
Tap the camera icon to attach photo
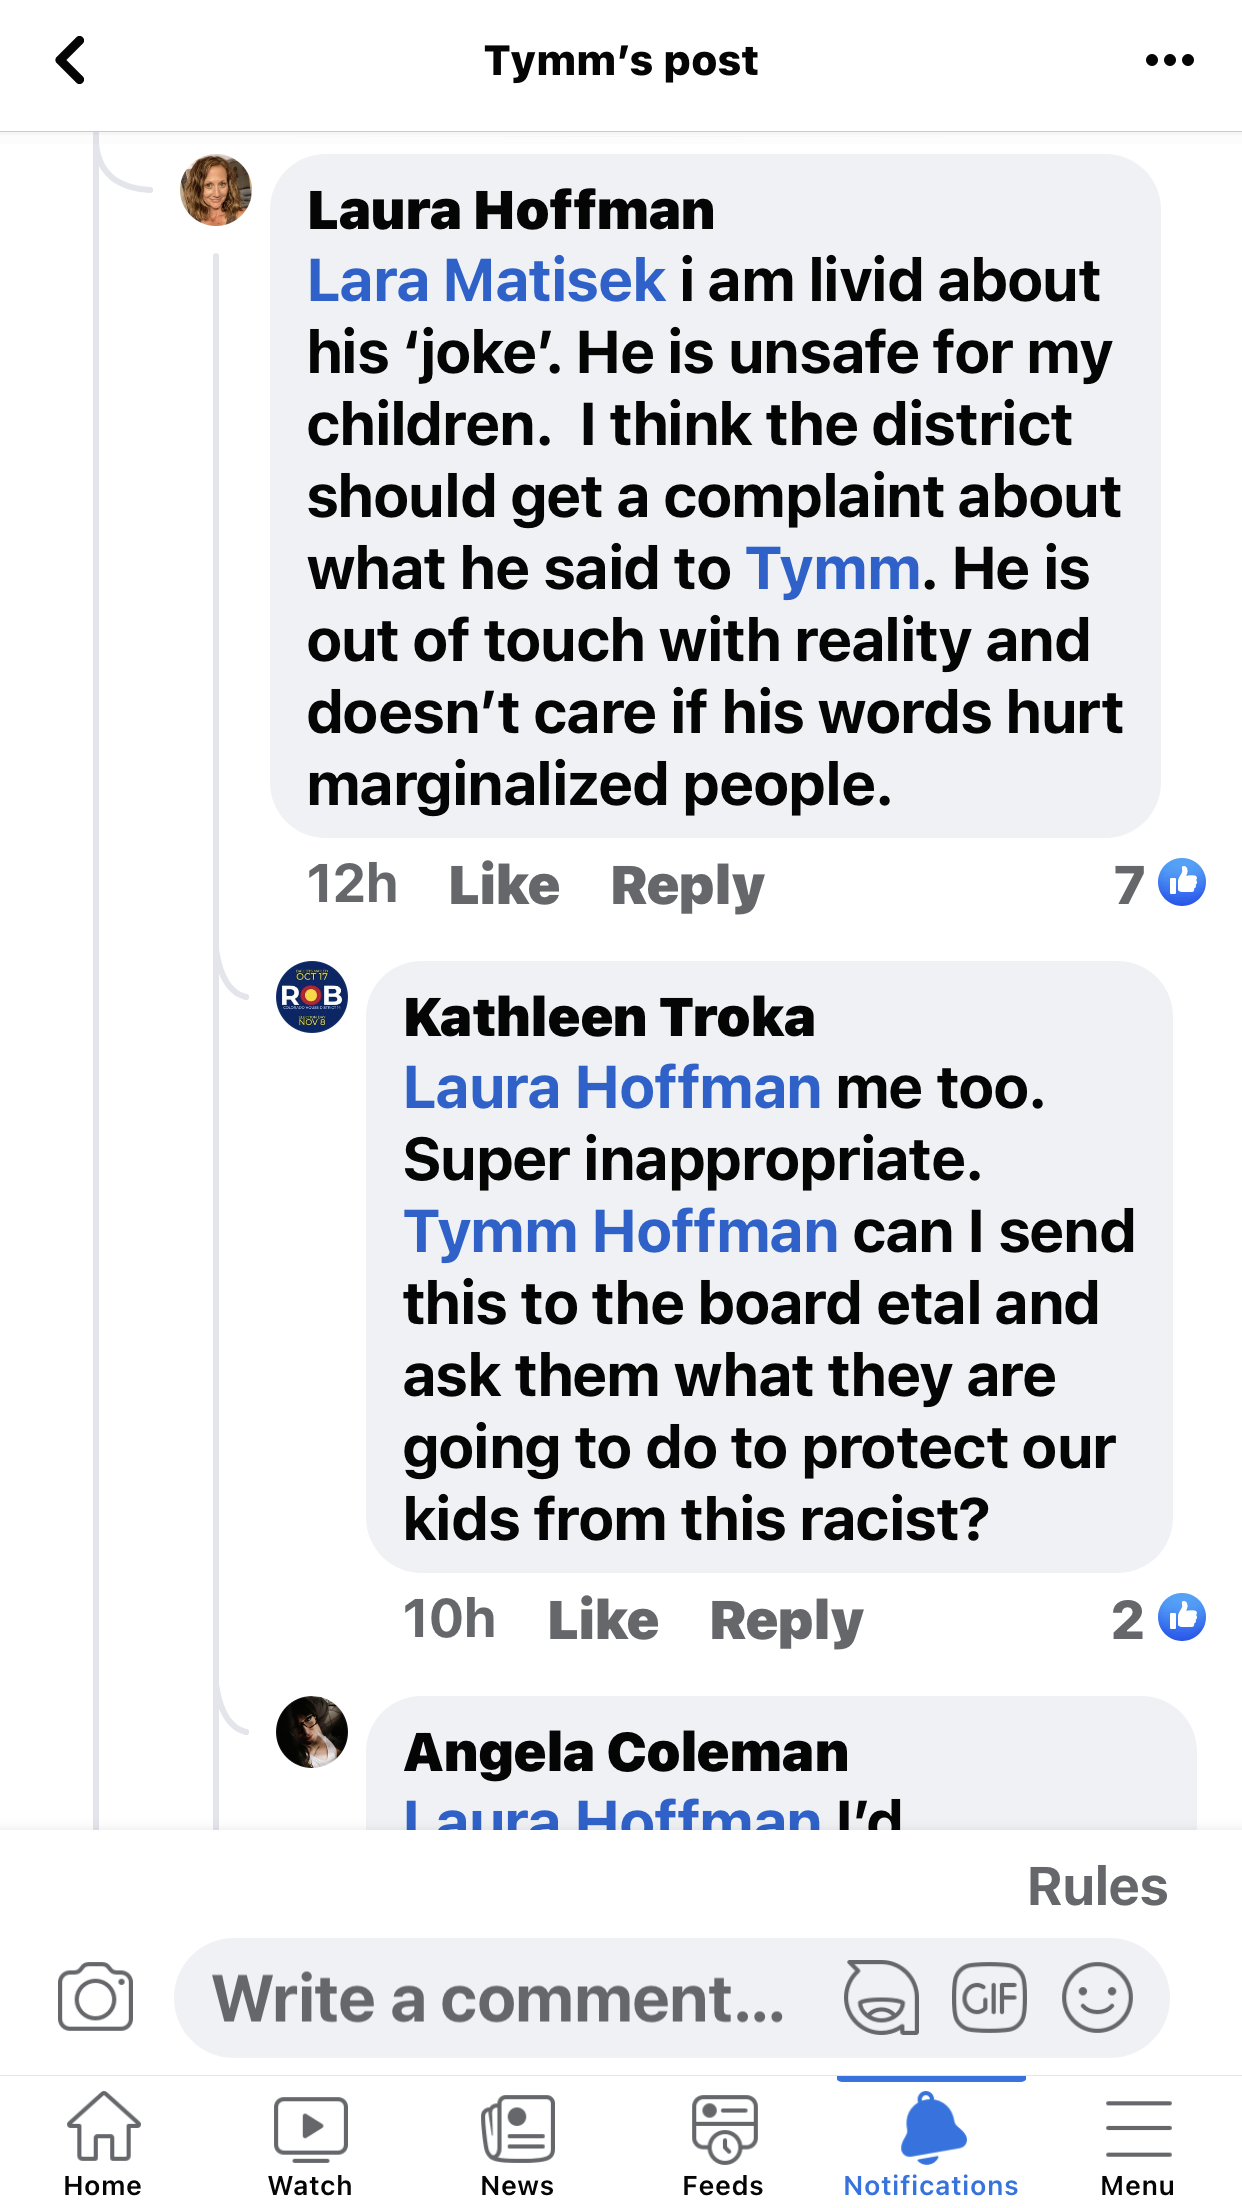click(95, 1998)
